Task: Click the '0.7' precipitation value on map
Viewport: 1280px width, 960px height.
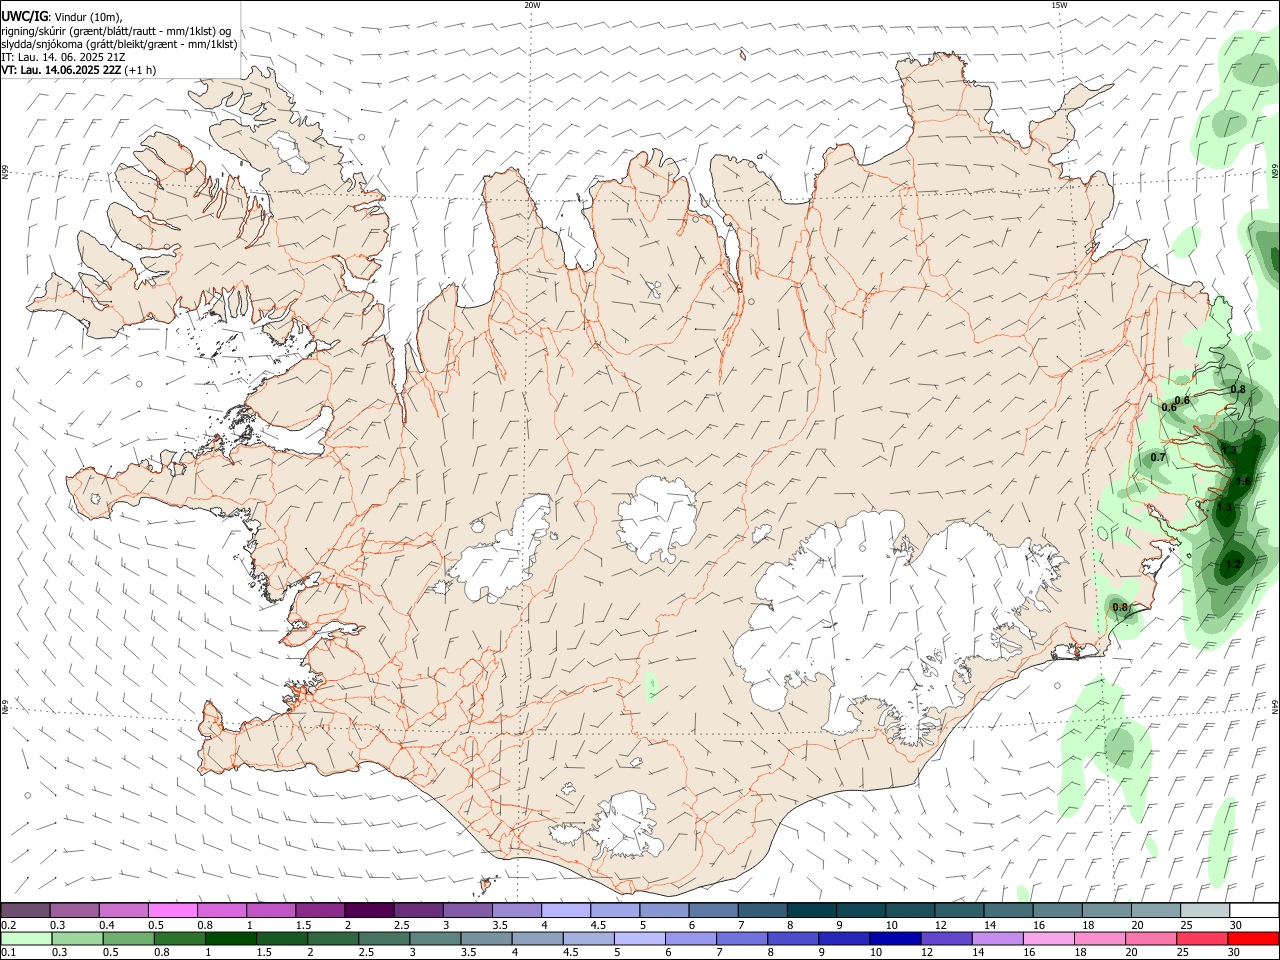Action: [1158, 457]
